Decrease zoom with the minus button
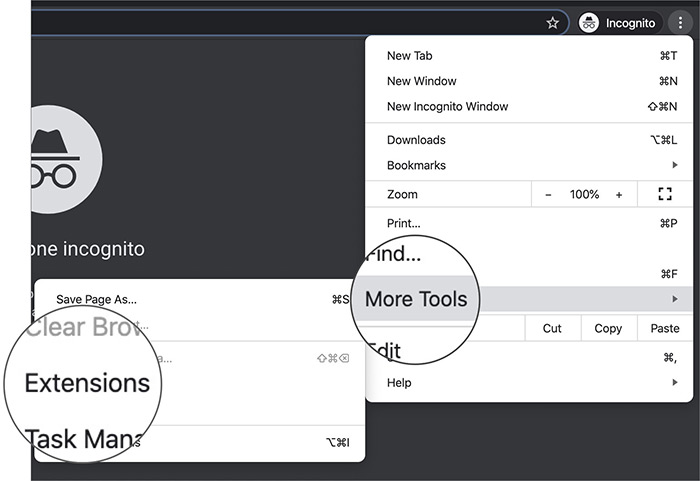The image size is (700, 481). pyautogui.click(x=548, y=195)
